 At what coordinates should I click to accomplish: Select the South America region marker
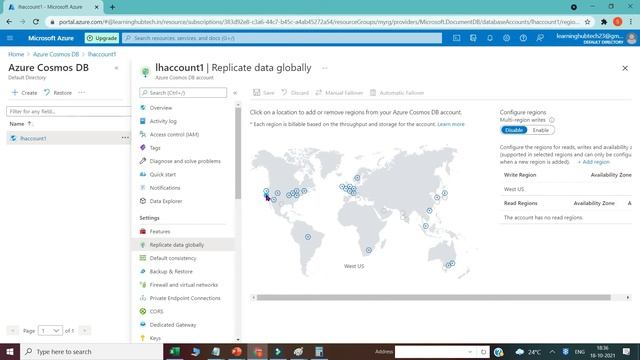click(308, 237)
